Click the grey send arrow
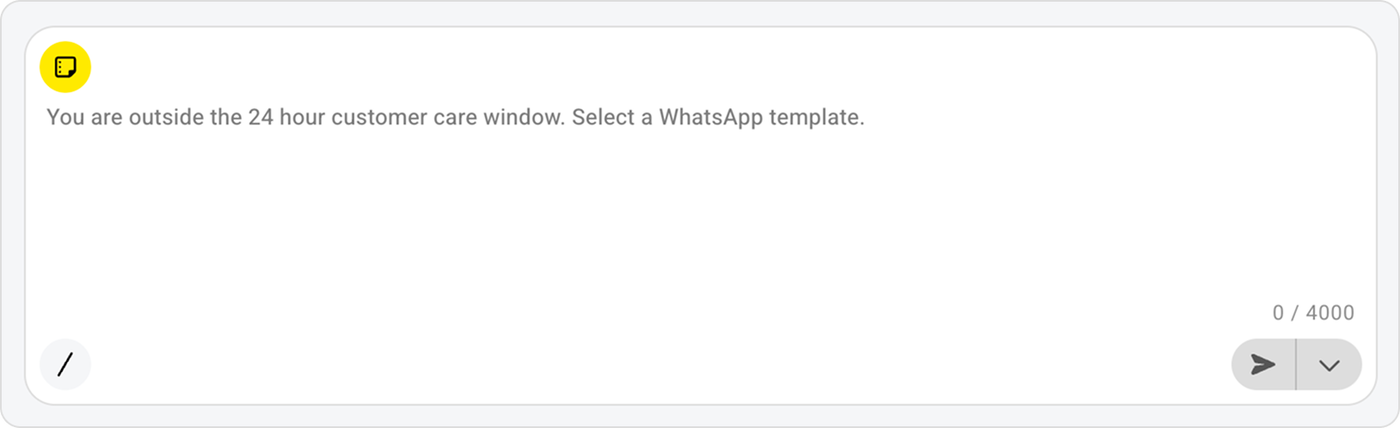1400x428 pixels. pos(1264,365)
